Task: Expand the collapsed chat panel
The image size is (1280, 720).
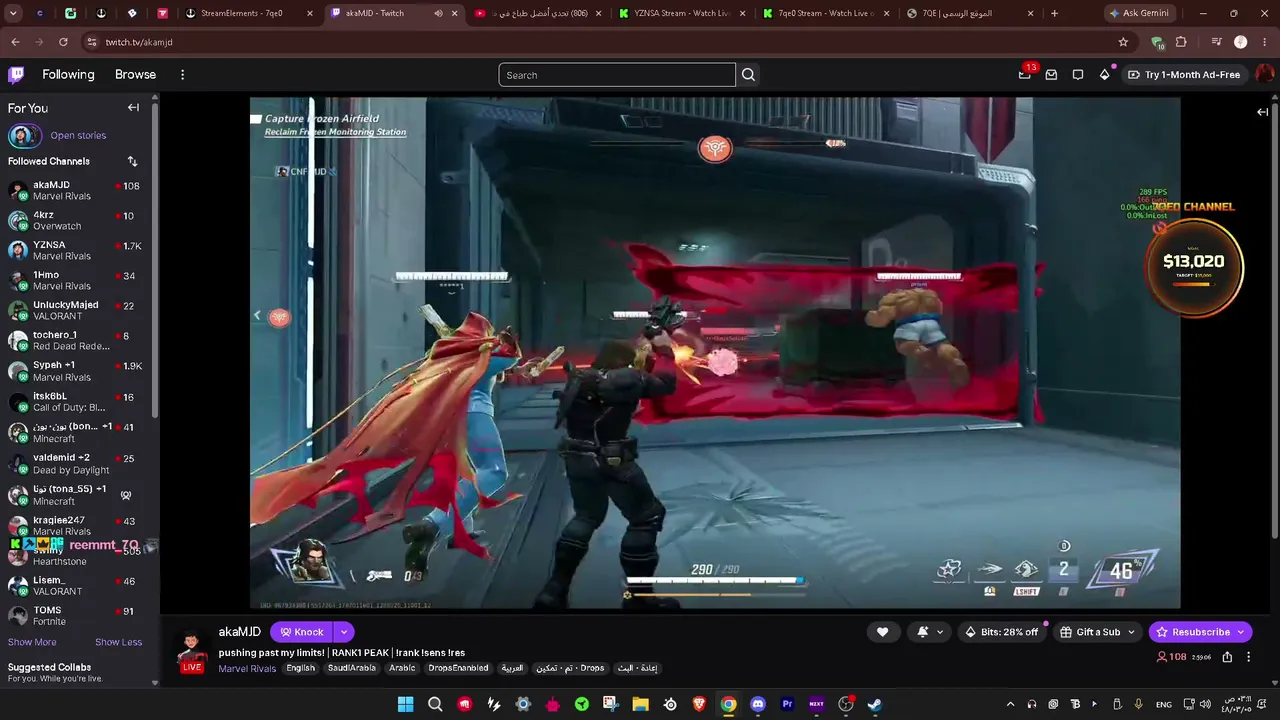Action: click(1262, 112)
